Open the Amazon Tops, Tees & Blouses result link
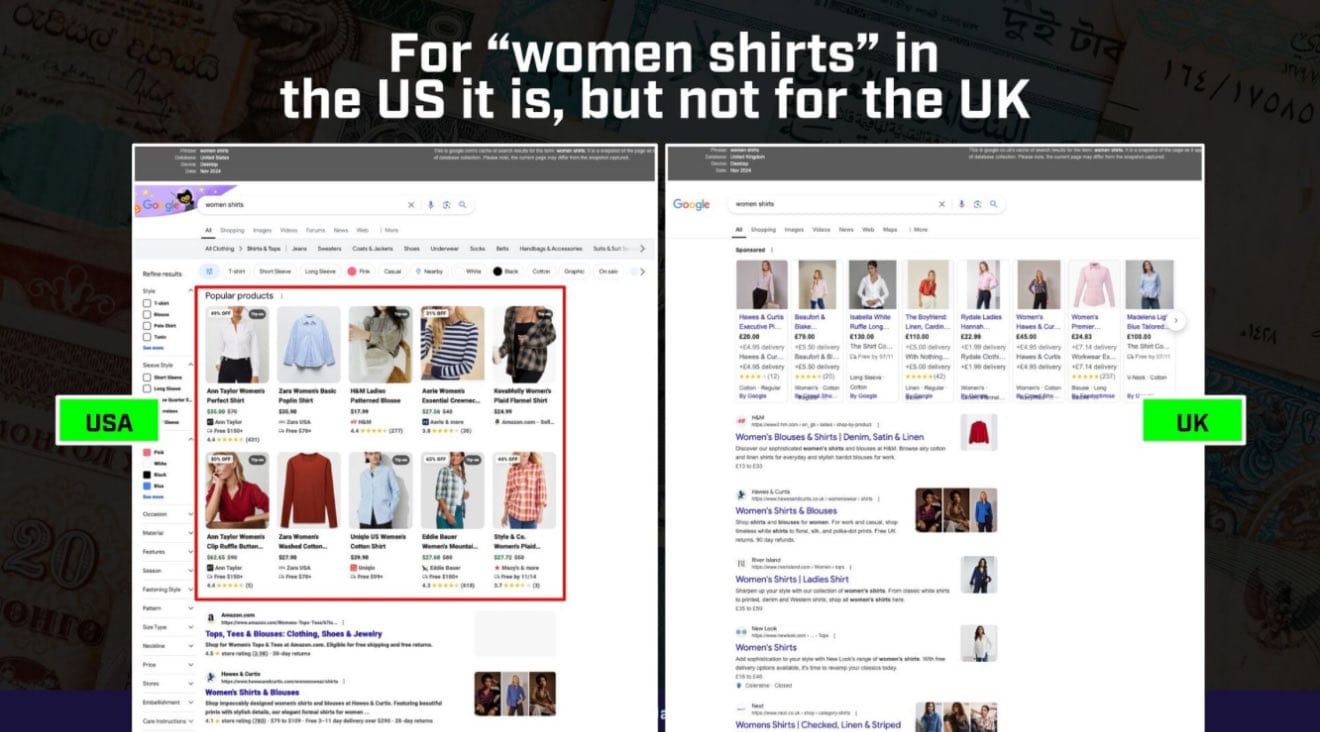 click(x=294, y=633)
